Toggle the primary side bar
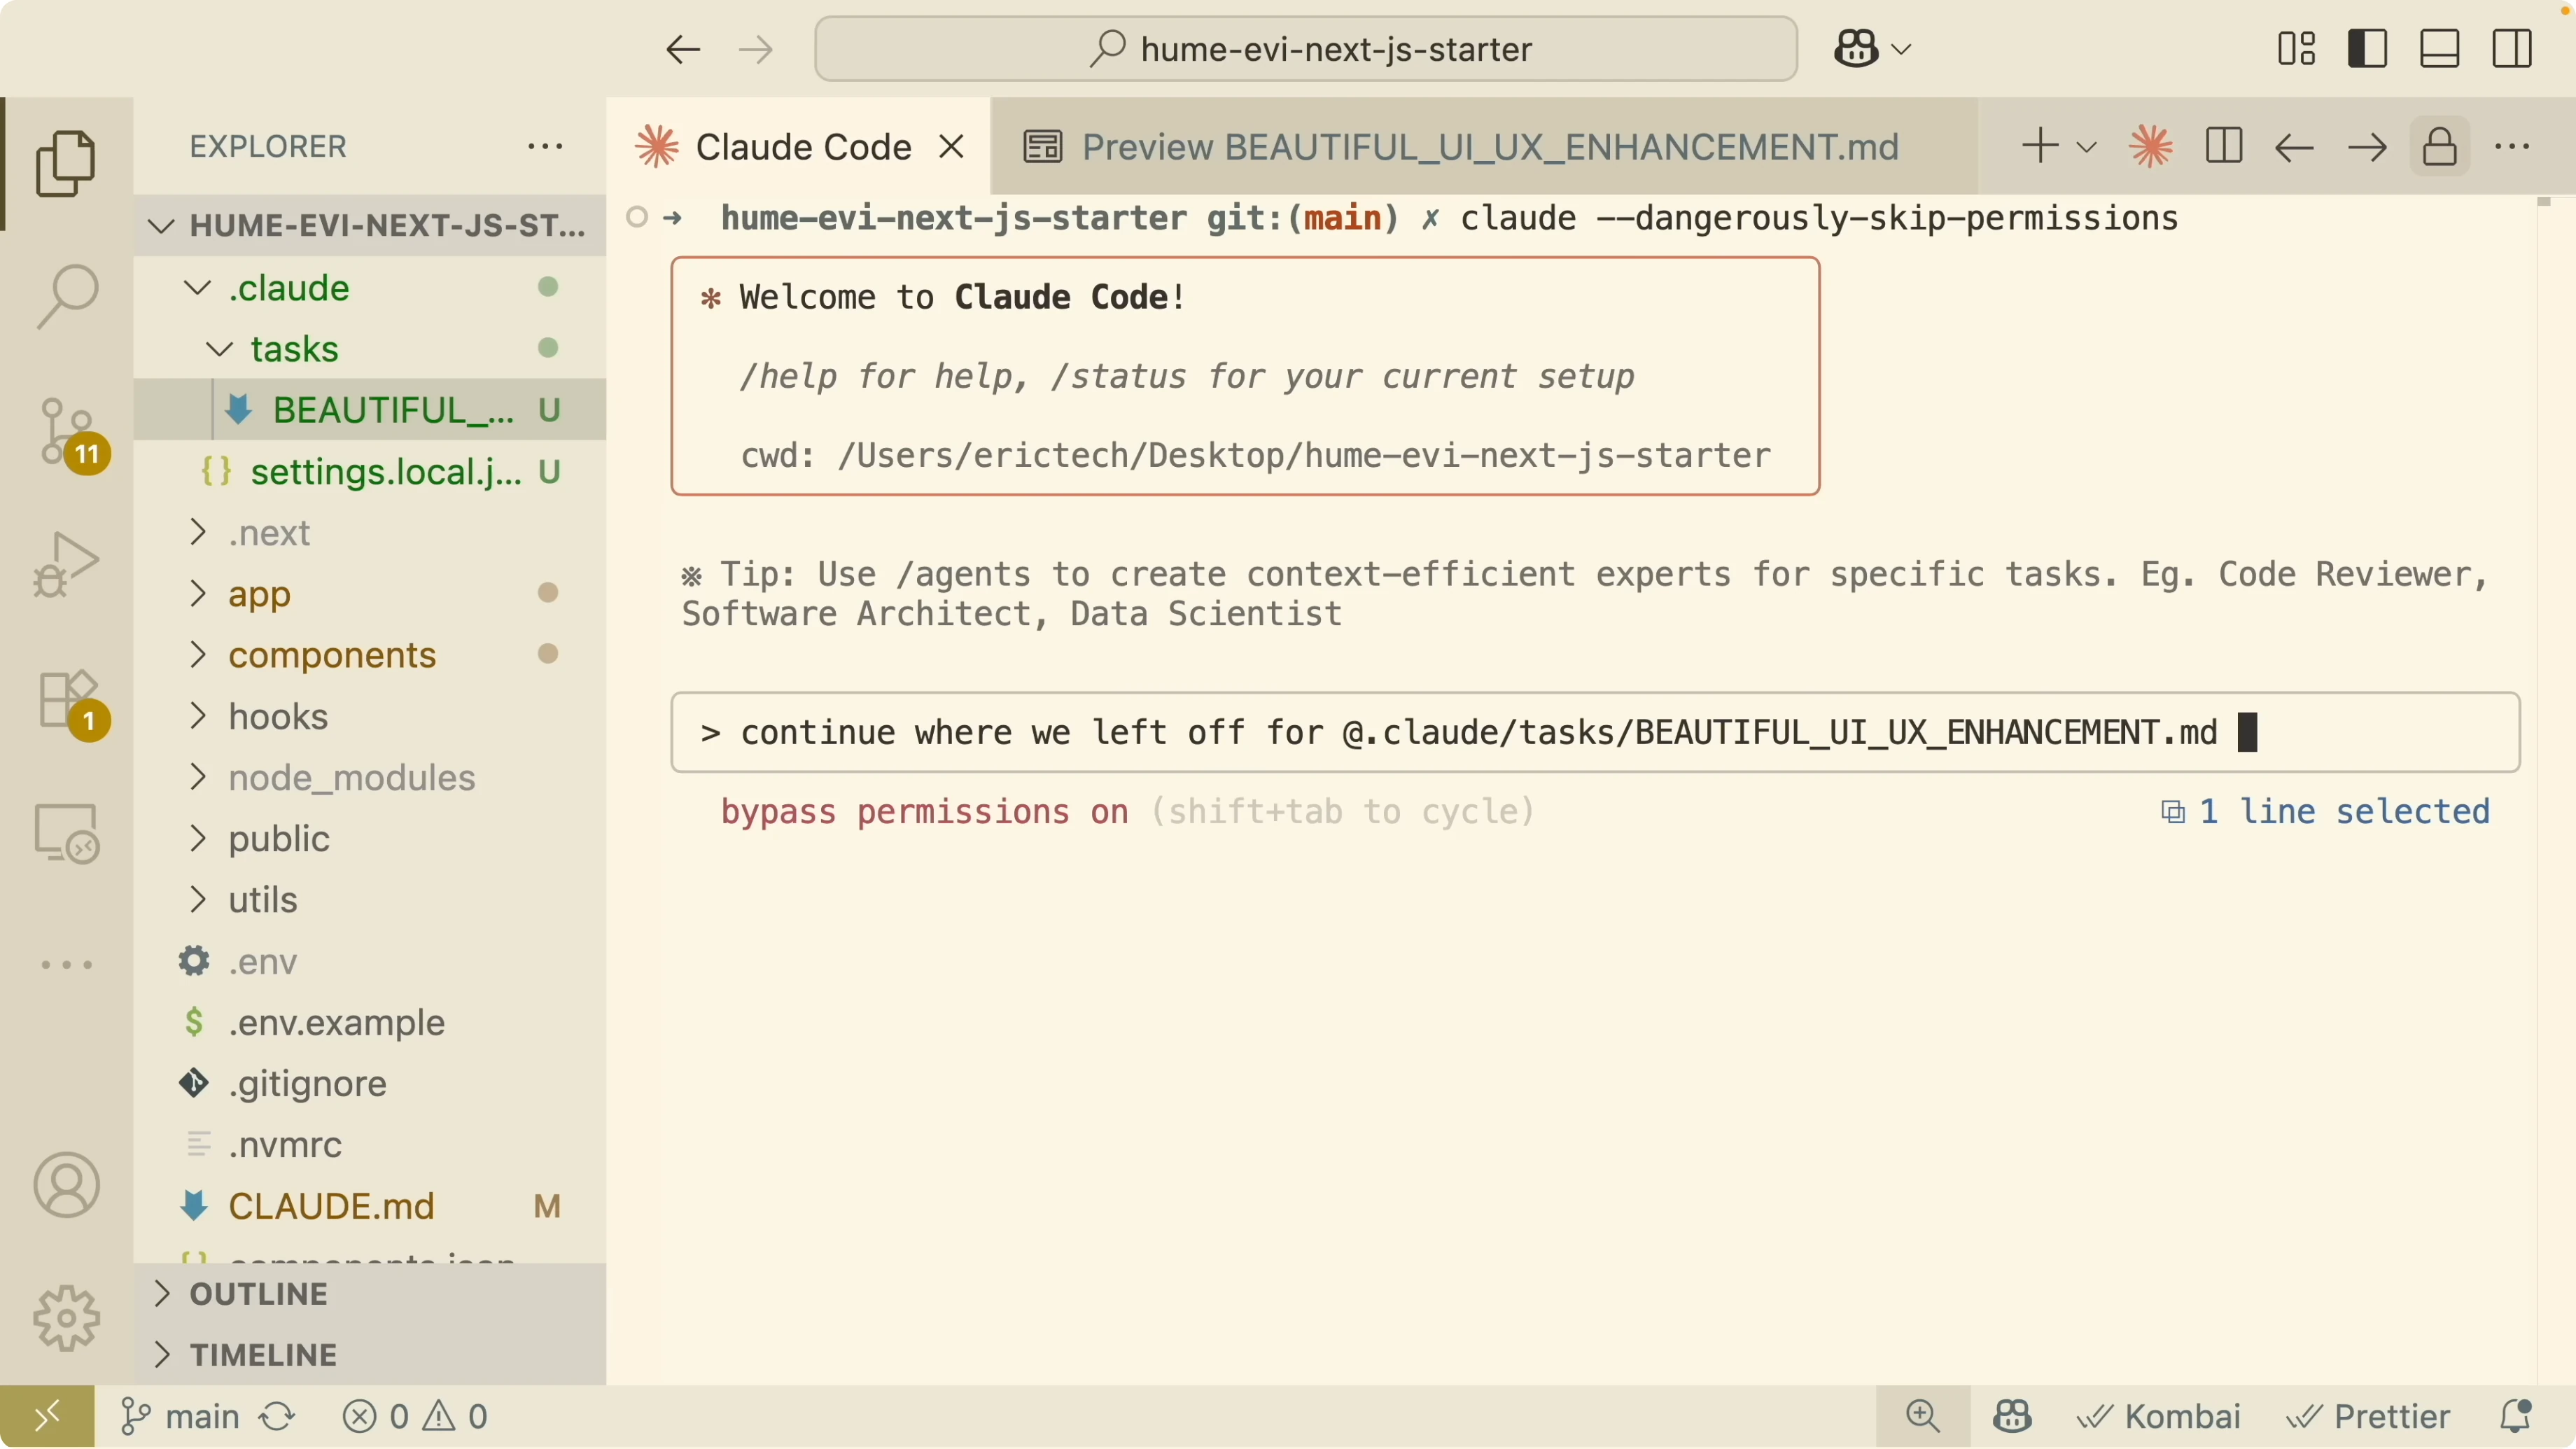Image resolution: width=2576 pixels, height=1449 pixels. tap(2367, 48)
